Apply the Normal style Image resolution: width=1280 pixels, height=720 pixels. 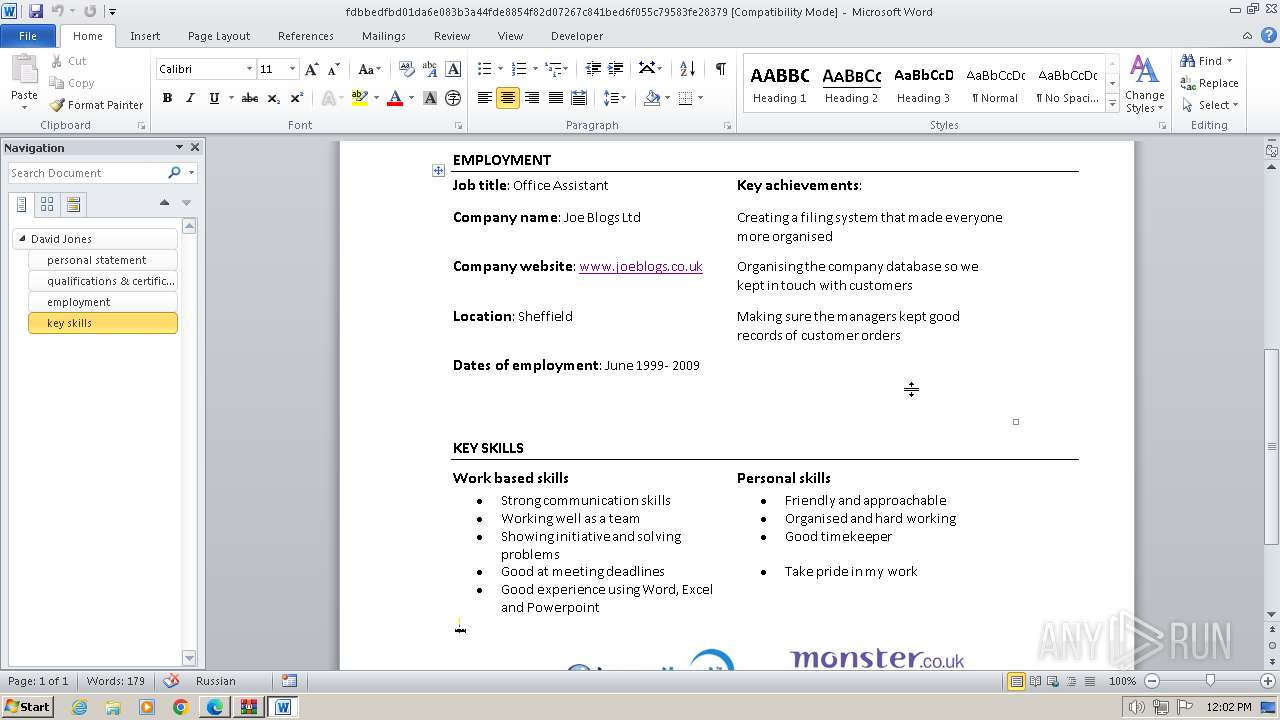(x=996, y=83)
